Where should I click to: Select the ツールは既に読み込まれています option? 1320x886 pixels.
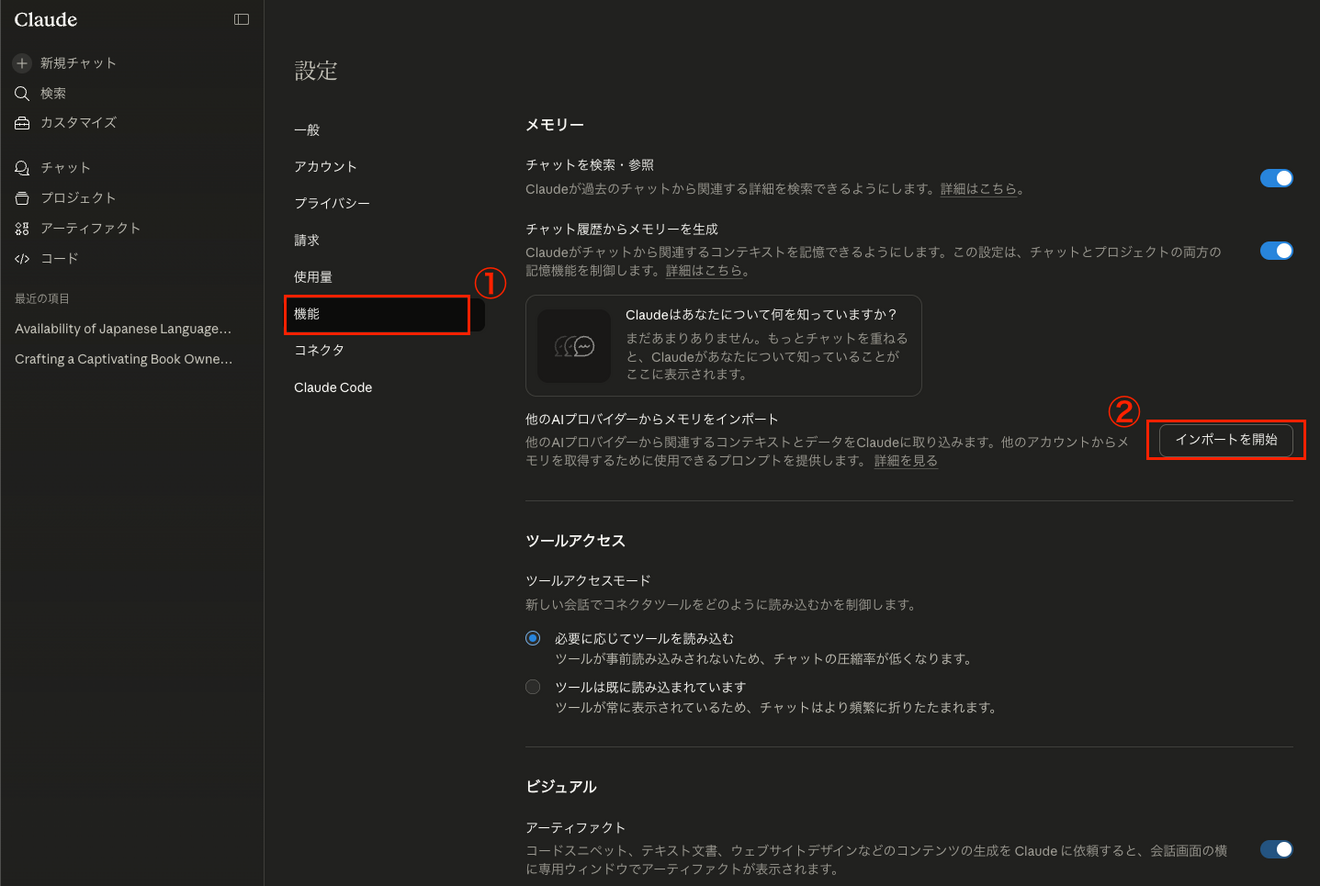click(x=532, y=686)
